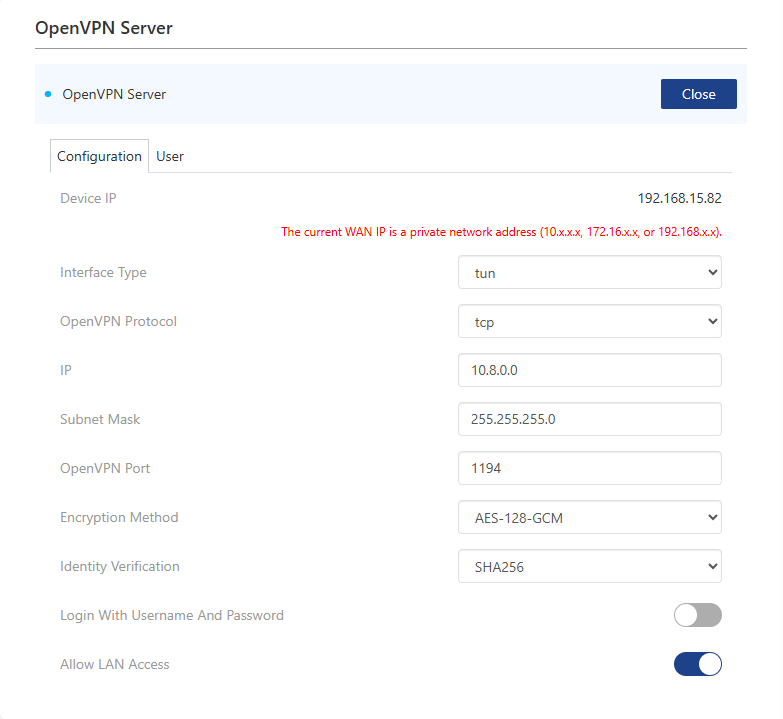The height and width of the screenshot is (719, 783).
Task: Expand the Encryption Method dropdown
Action: (x=590, y=517)
